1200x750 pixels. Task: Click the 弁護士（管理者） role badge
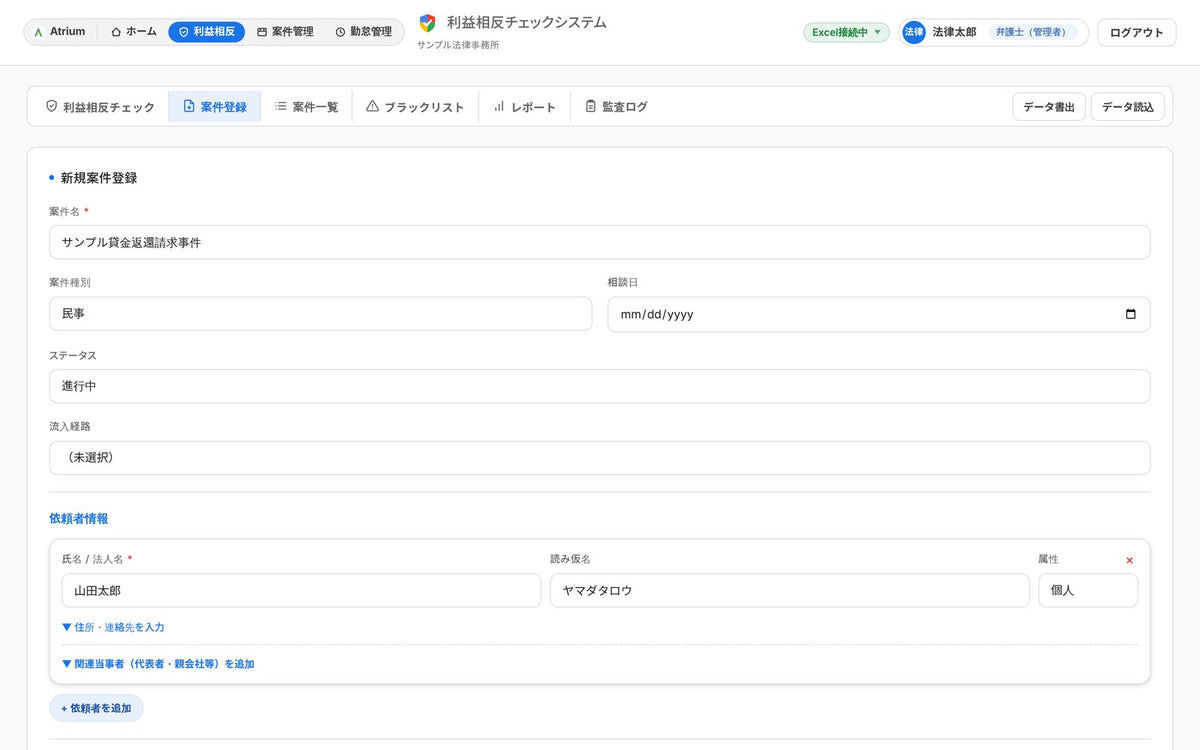(x=1033, y=32)
